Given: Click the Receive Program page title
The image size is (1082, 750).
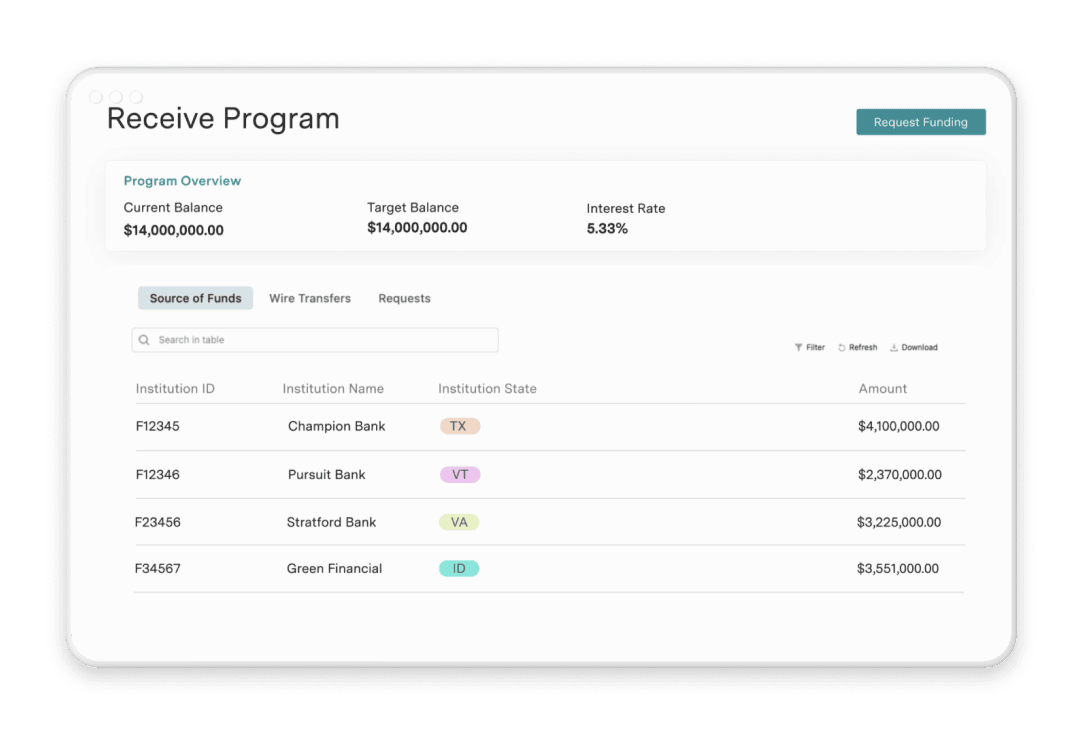Looking at the screenshot, I should [223, 119].
